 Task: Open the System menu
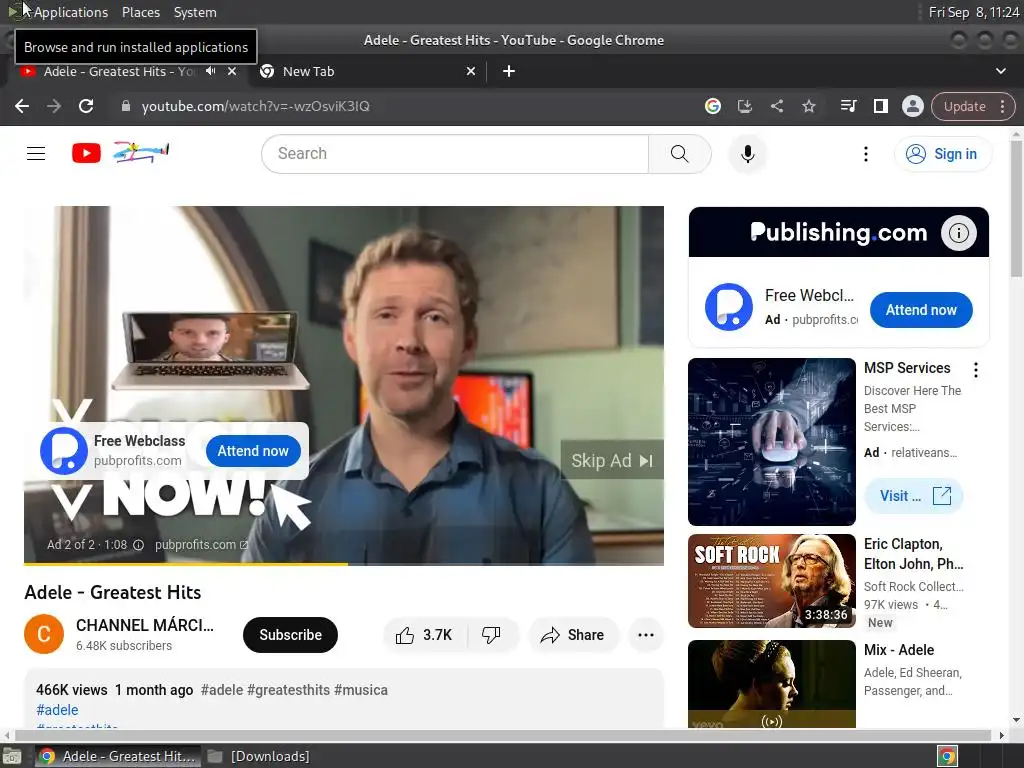[x=195, y=12]
